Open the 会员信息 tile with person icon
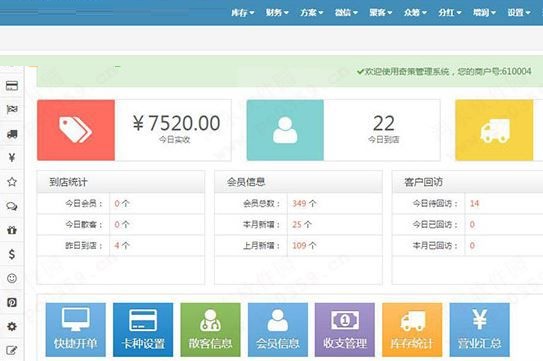Viewport: 543px width, 361px height. [277, 329]
